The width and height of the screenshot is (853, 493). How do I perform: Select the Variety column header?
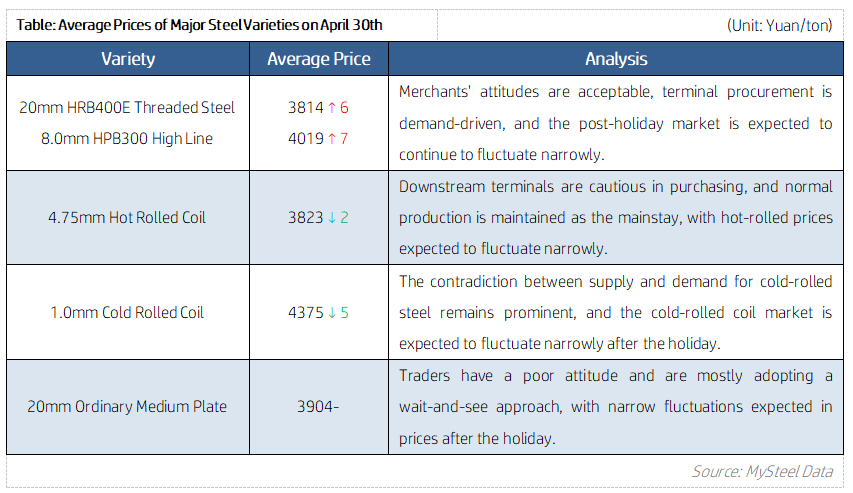coord(128,59)
